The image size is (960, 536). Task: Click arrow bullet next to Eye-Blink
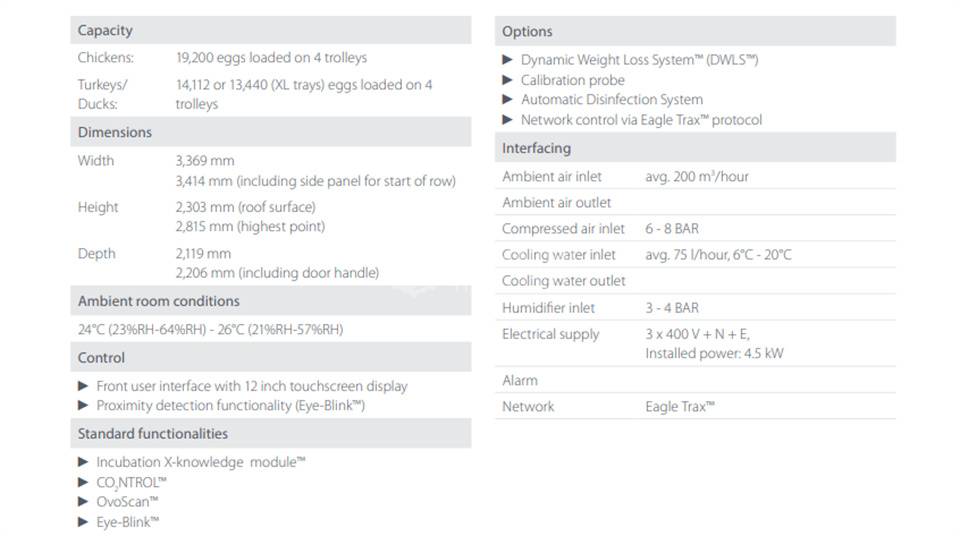83,522
